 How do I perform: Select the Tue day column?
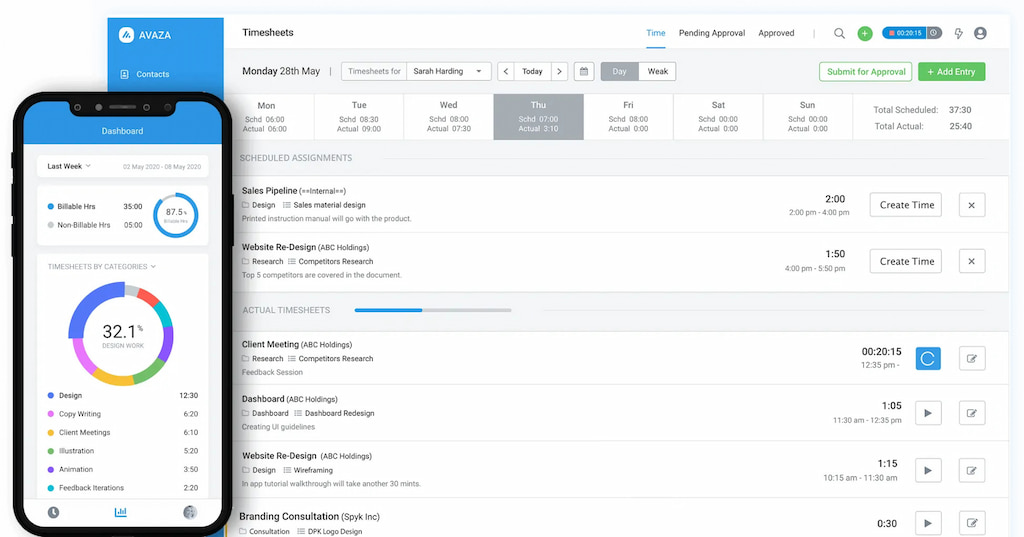click(x=359, y=116)
